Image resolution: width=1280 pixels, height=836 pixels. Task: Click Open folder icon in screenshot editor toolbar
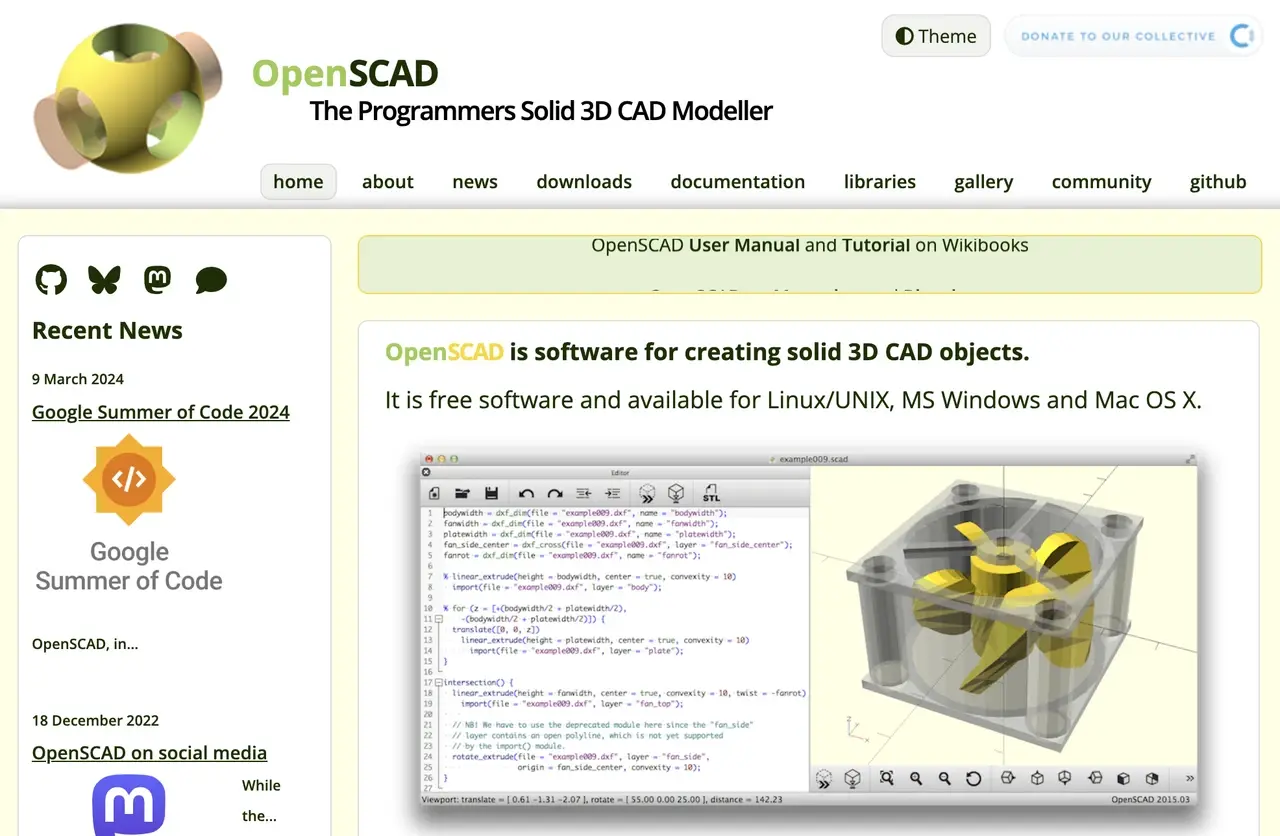pyautogui.click(x=462, y=493)
